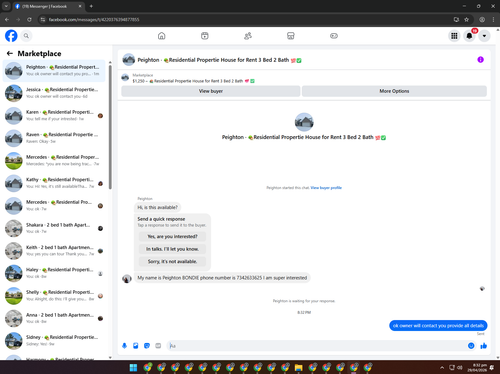
Task: Open Peighton conversation in list
Action: pyautogui.click(x=54, y=70)
